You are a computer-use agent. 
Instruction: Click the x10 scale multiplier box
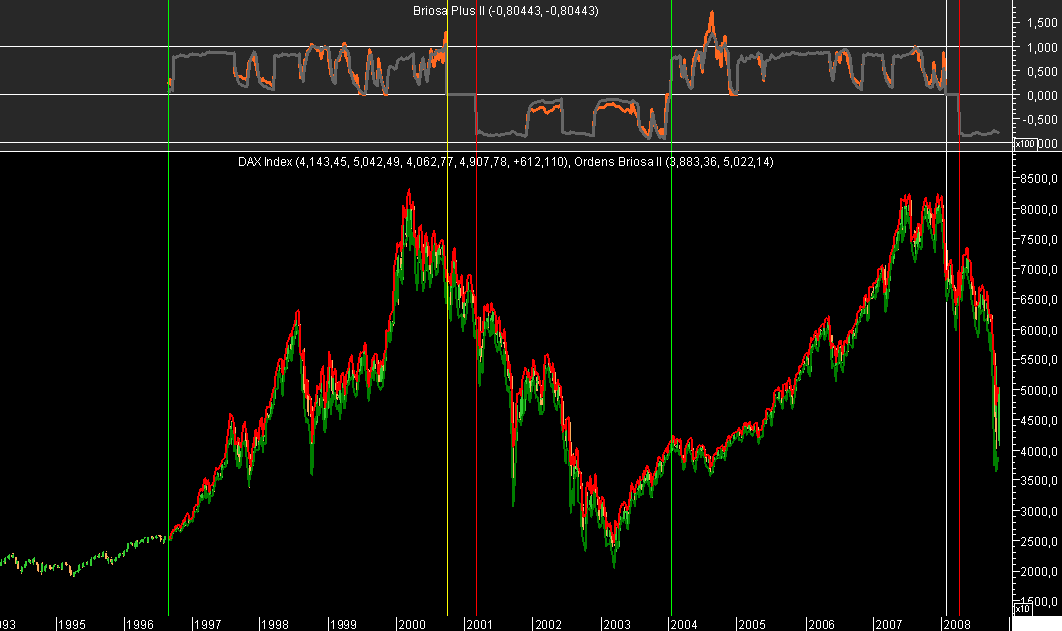(1022, 609)
